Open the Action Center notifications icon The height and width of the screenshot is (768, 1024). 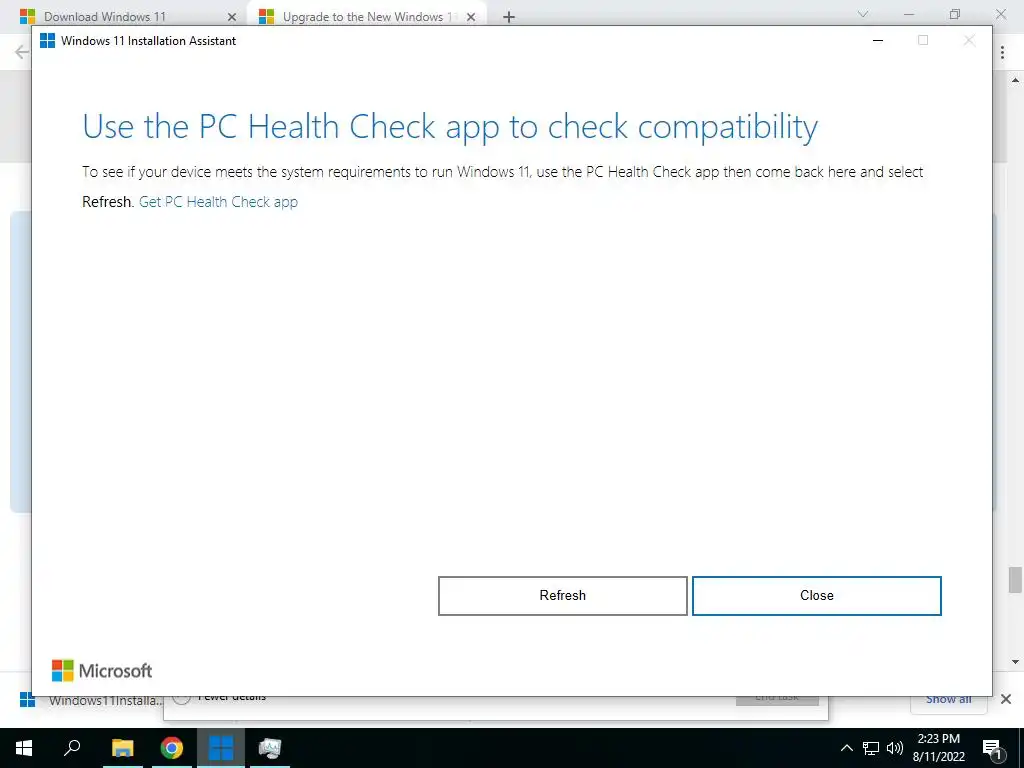992,748
